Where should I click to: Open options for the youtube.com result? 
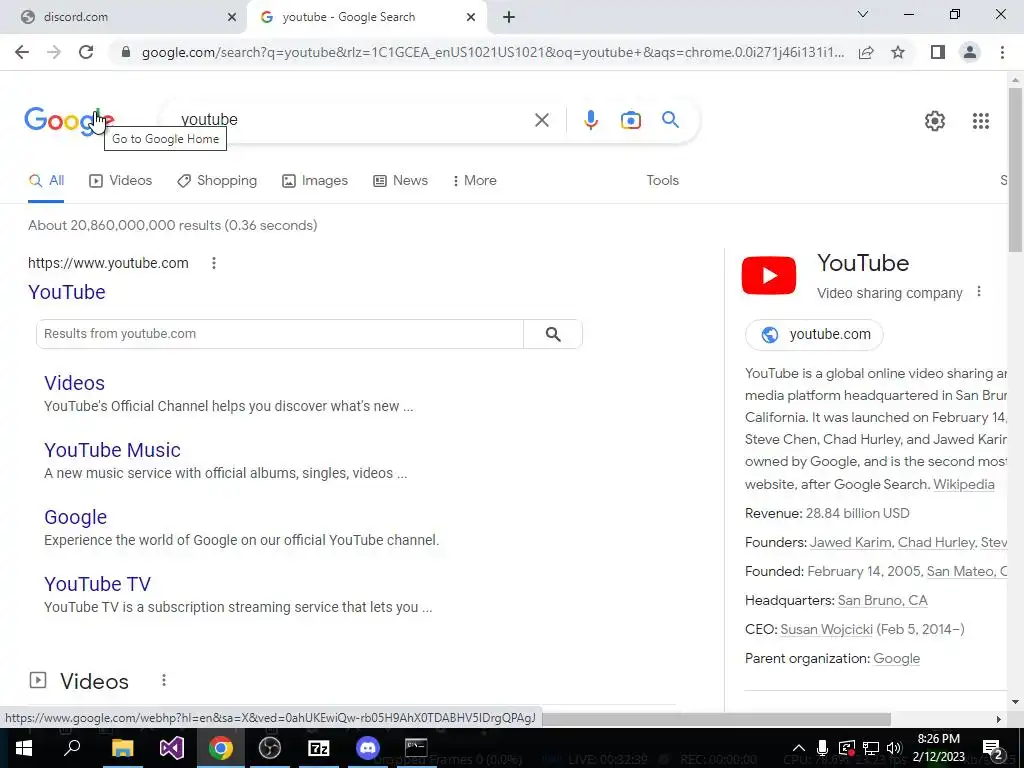click(x=214, y=263)
